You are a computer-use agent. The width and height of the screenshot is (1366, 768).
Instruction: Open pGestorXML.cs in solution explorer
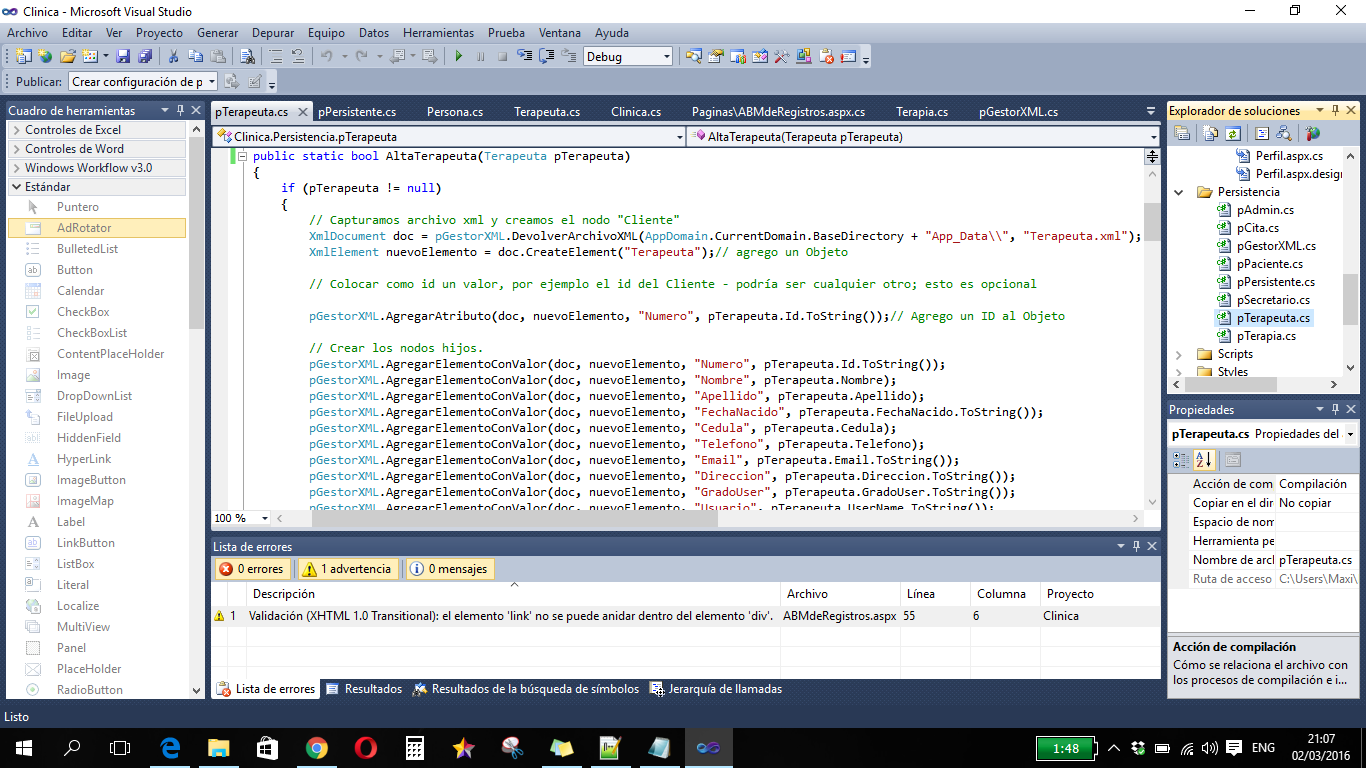click(x=1275, y=246)
